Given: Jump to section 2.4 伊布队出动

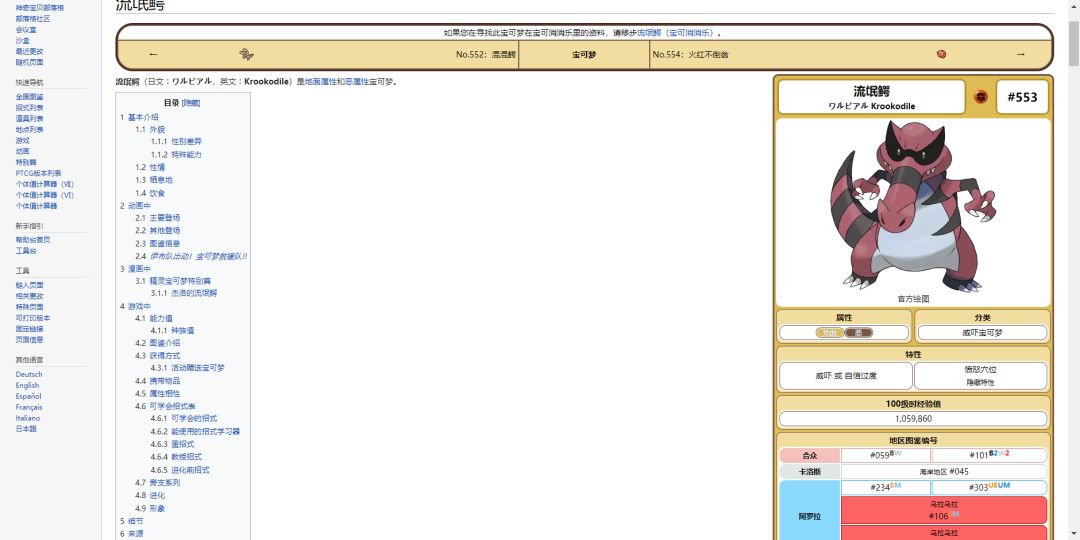Looking at the screenshot, I should (191, 256).
